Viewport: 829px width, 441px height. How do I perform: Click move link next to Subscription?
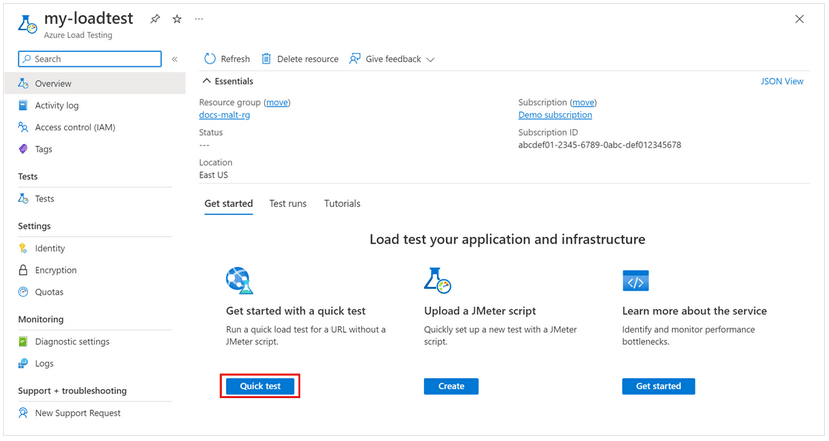click(x=583, y=103)
